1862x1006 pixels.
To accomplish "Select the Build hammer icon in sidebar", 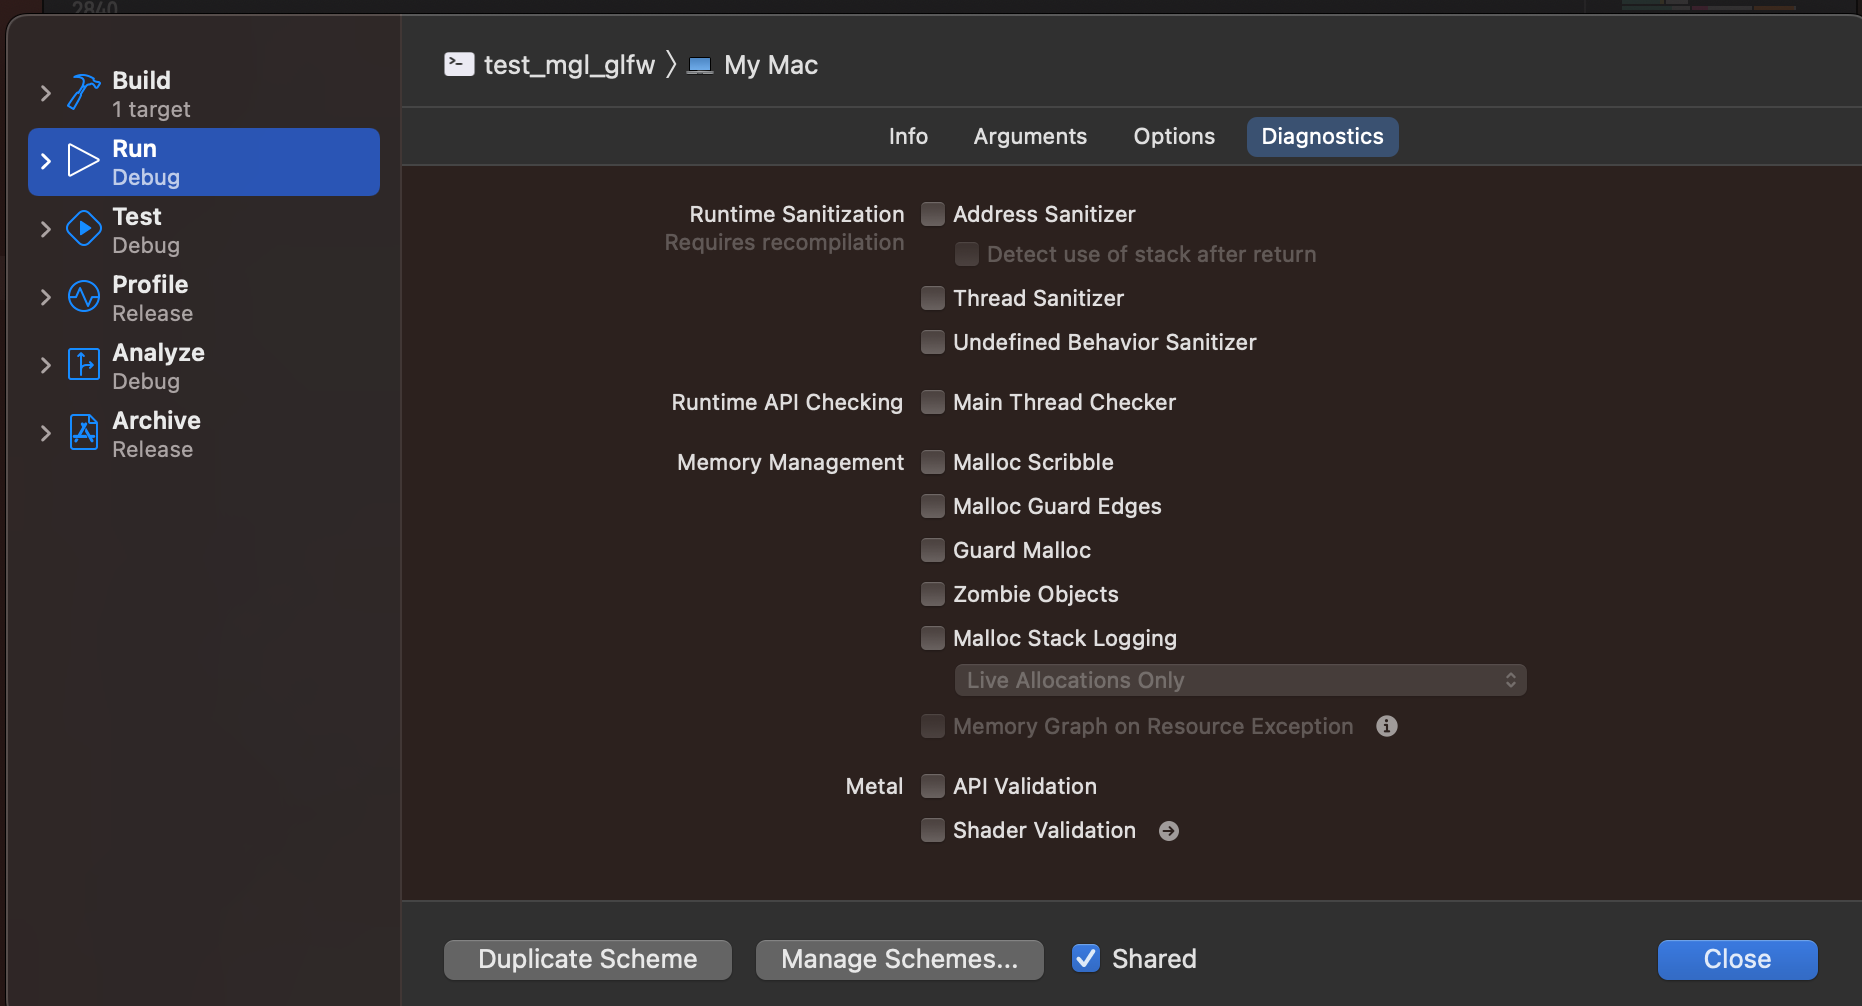I will click(82, 92).
